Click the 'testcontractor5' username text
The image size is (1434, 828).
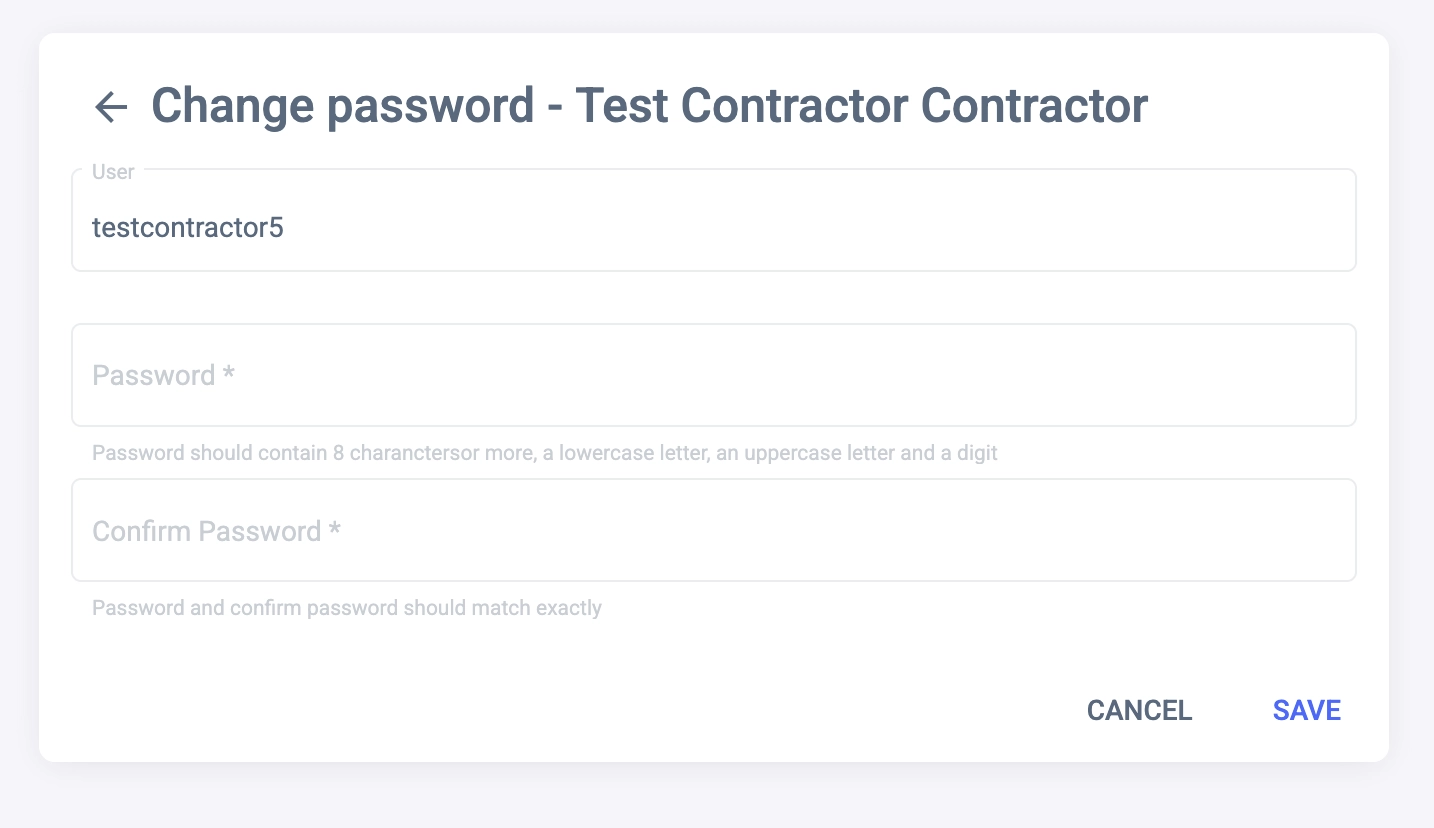pos(188,228)
